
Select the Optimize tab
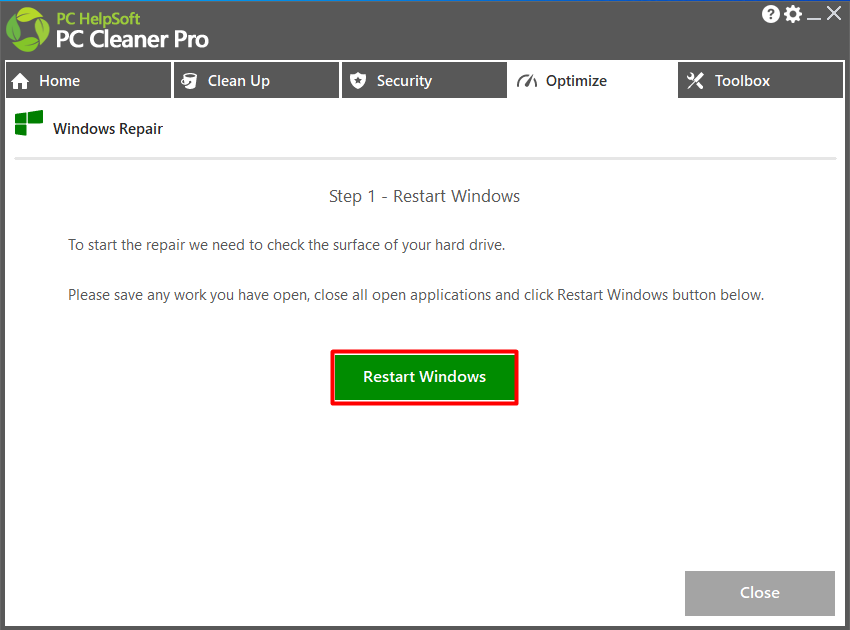(x=592, y=80)
